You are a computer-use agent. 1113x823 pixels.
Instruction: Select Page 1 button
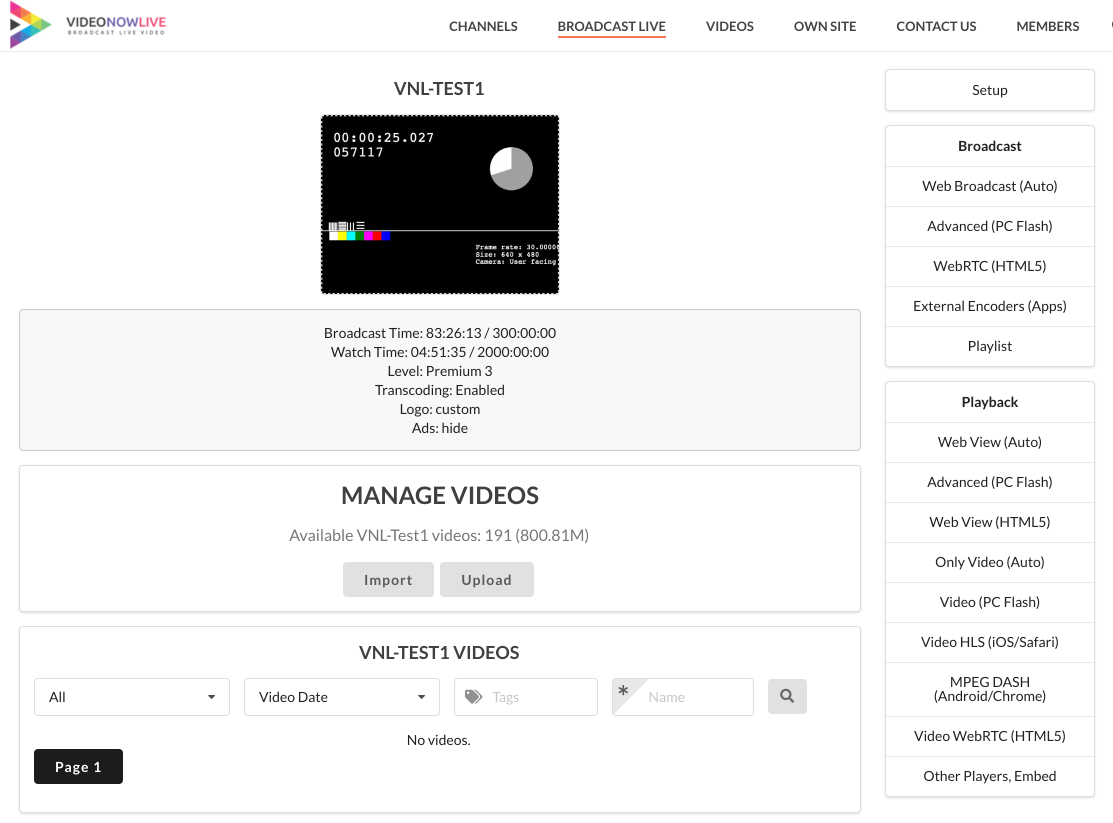click(78, 766)
